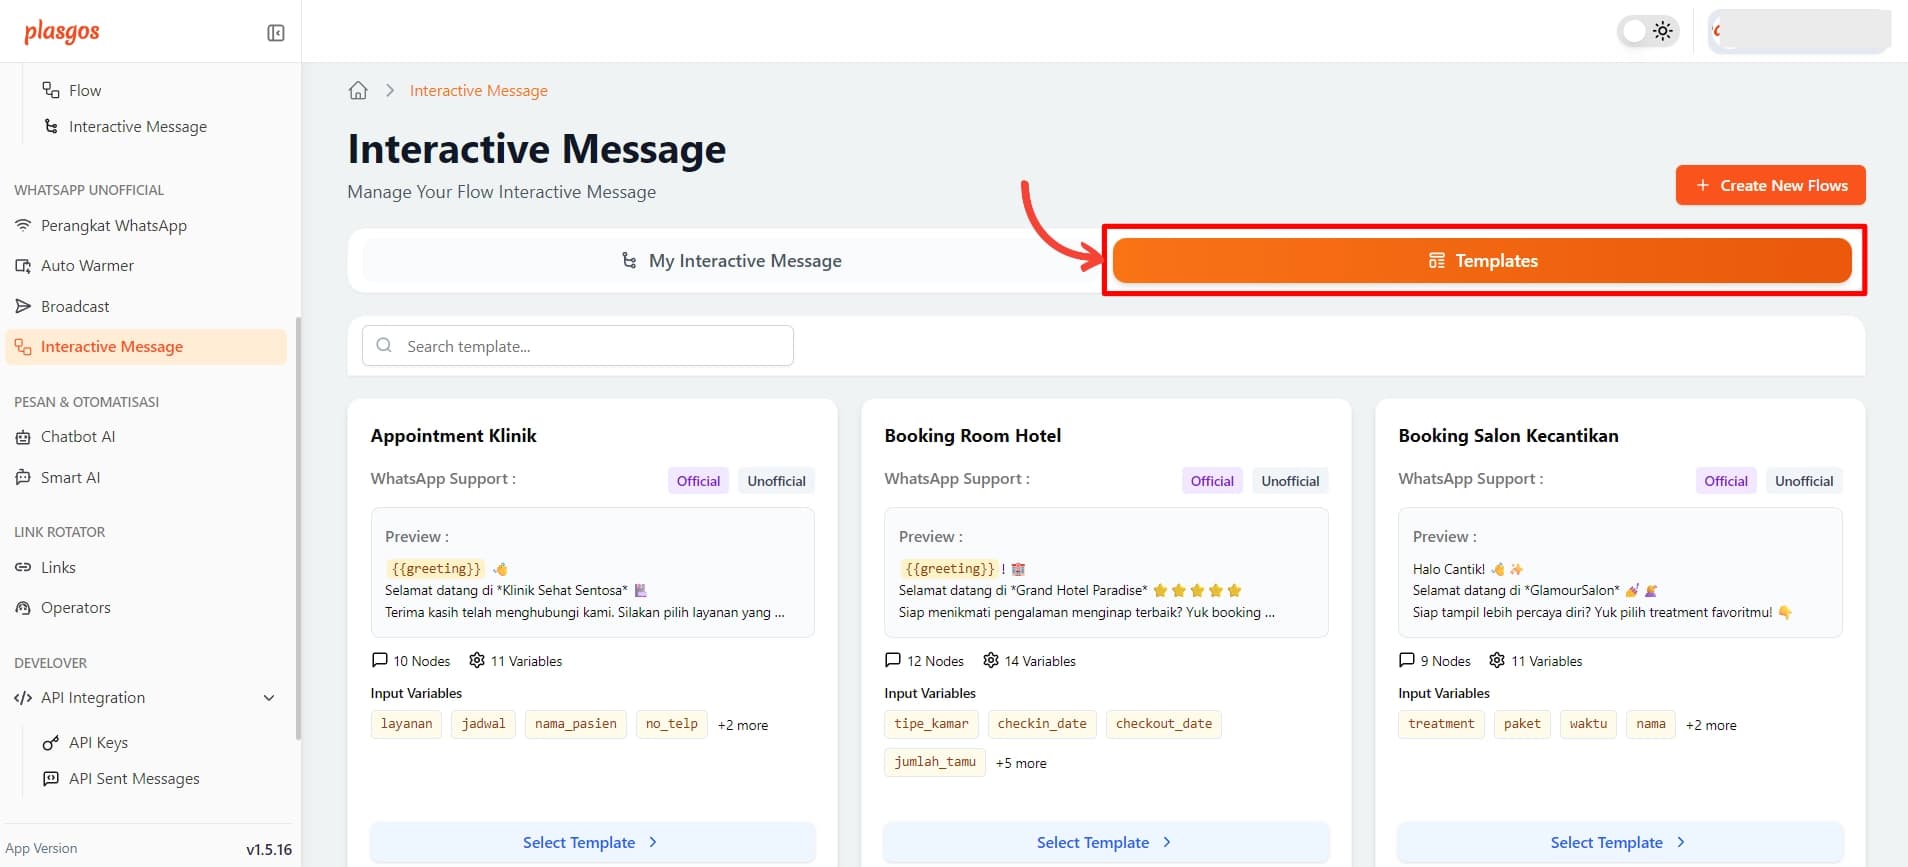This screenshot has height=867, width=1908.
Task: Click the Appointment Klinik card title
Action: pyautogui.click(x=453, y=436)
